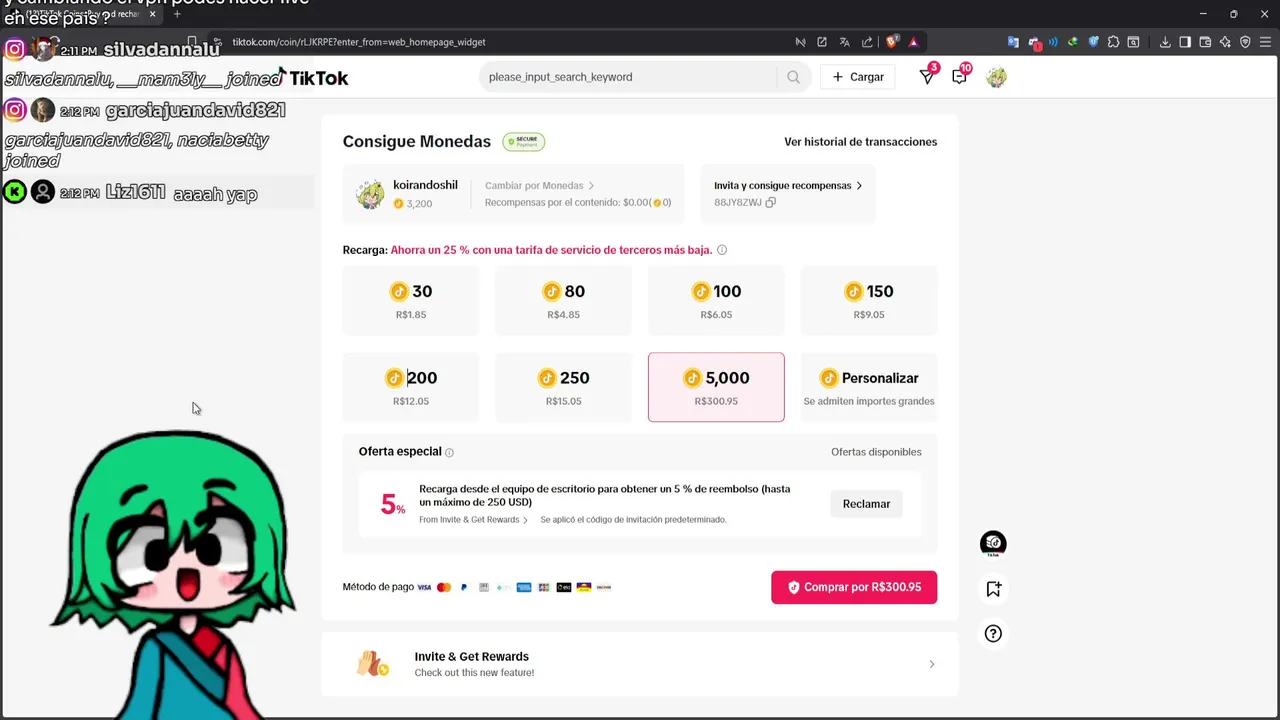Click the info icon beside Oferta especial

click(449, 452)
